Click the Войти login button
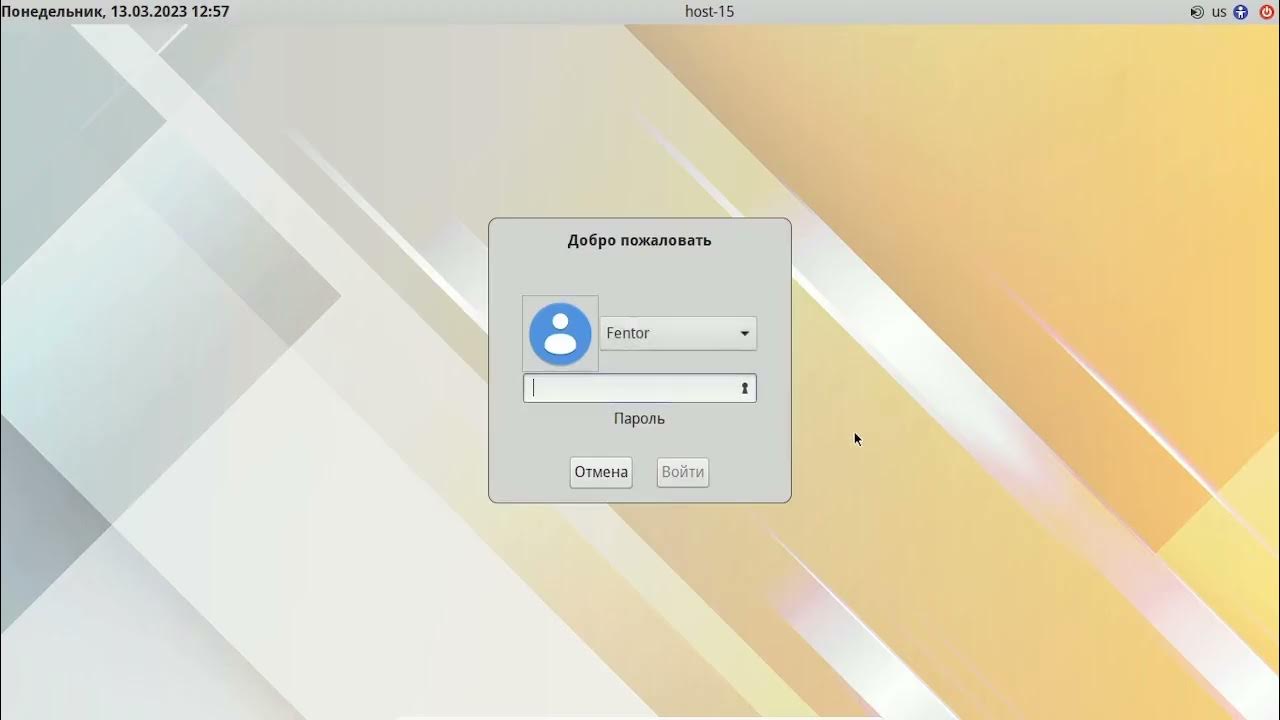This screenshot has height=720, width=1280. [683, 472]
